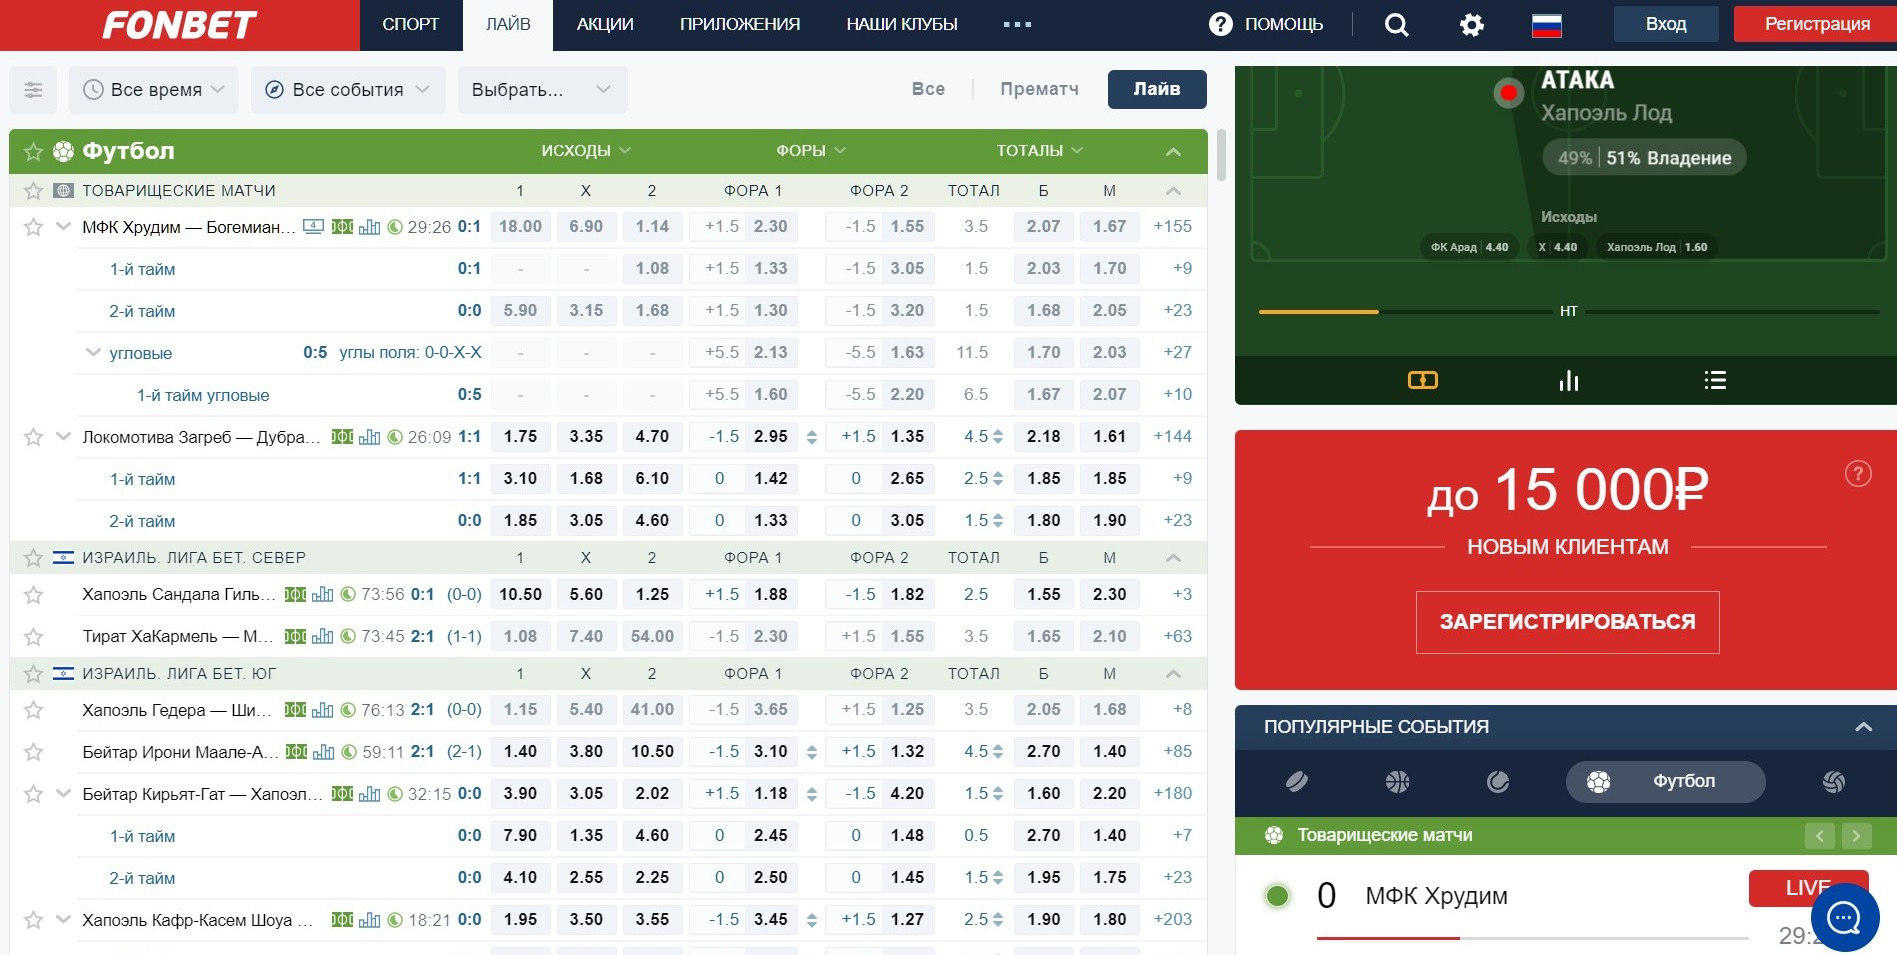Collapse the Футбол section chevron
This screenshot has width=1897, height=955.
pyautogui.click(x=1173, y=152)
